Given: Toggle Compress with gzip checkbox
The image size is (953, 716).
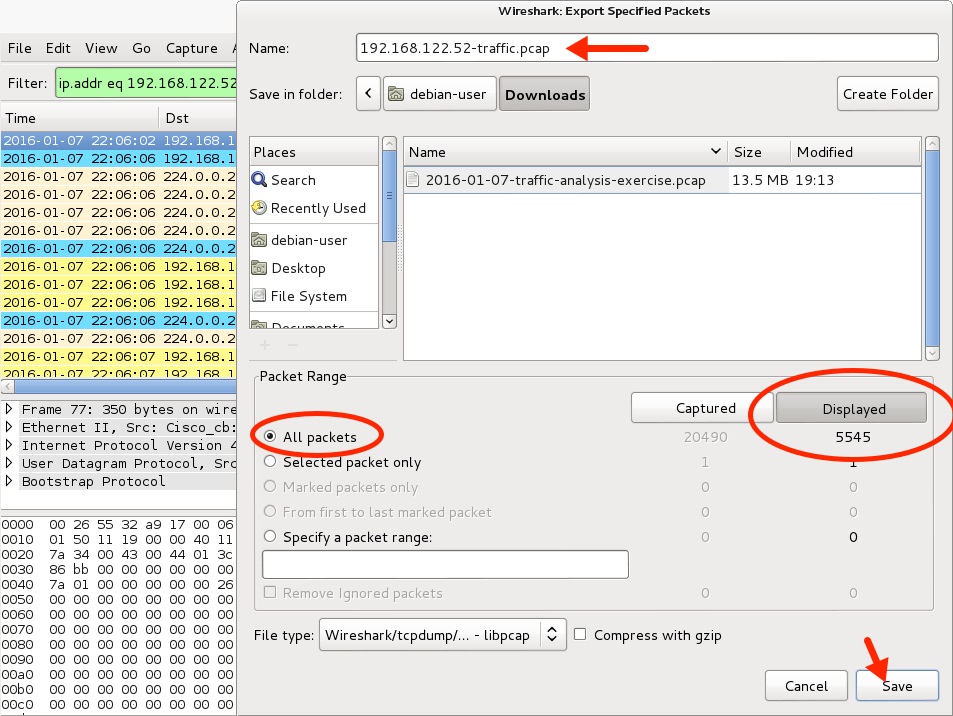Looking at the screenshot, I should coord(580,635).
